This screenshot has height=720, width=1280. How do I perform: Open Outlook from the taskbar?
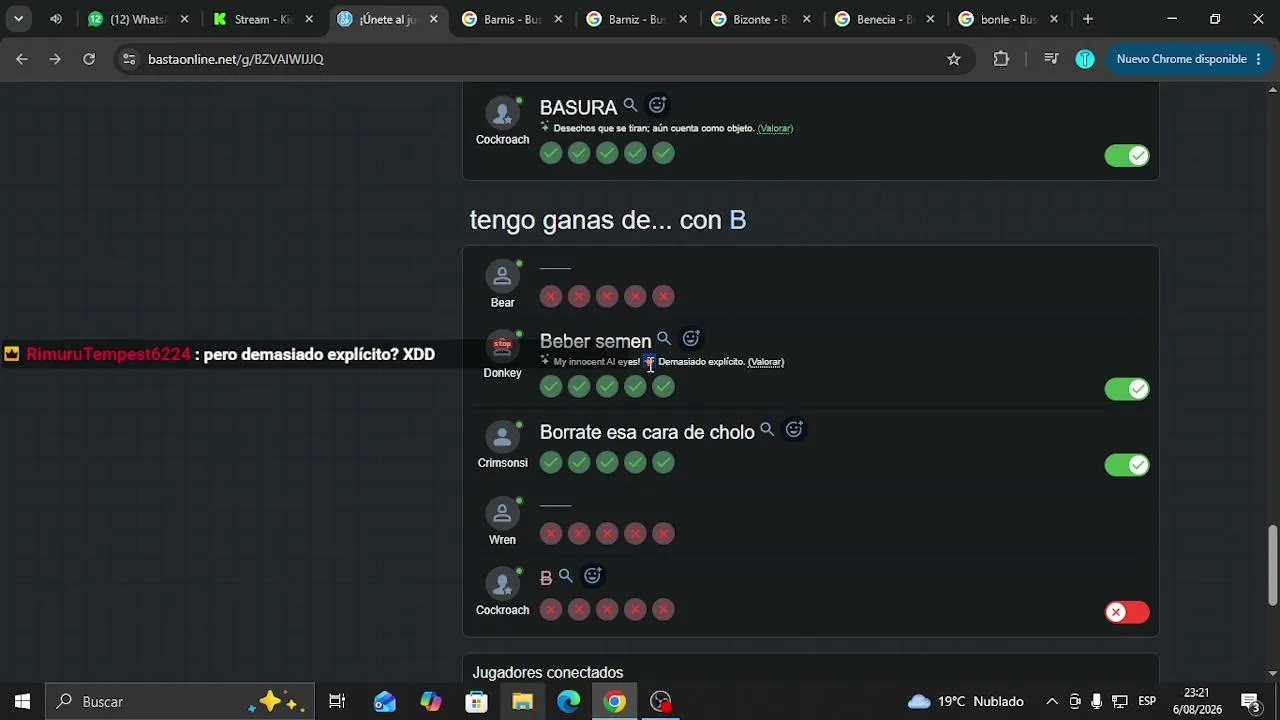(x=385, y=702)
